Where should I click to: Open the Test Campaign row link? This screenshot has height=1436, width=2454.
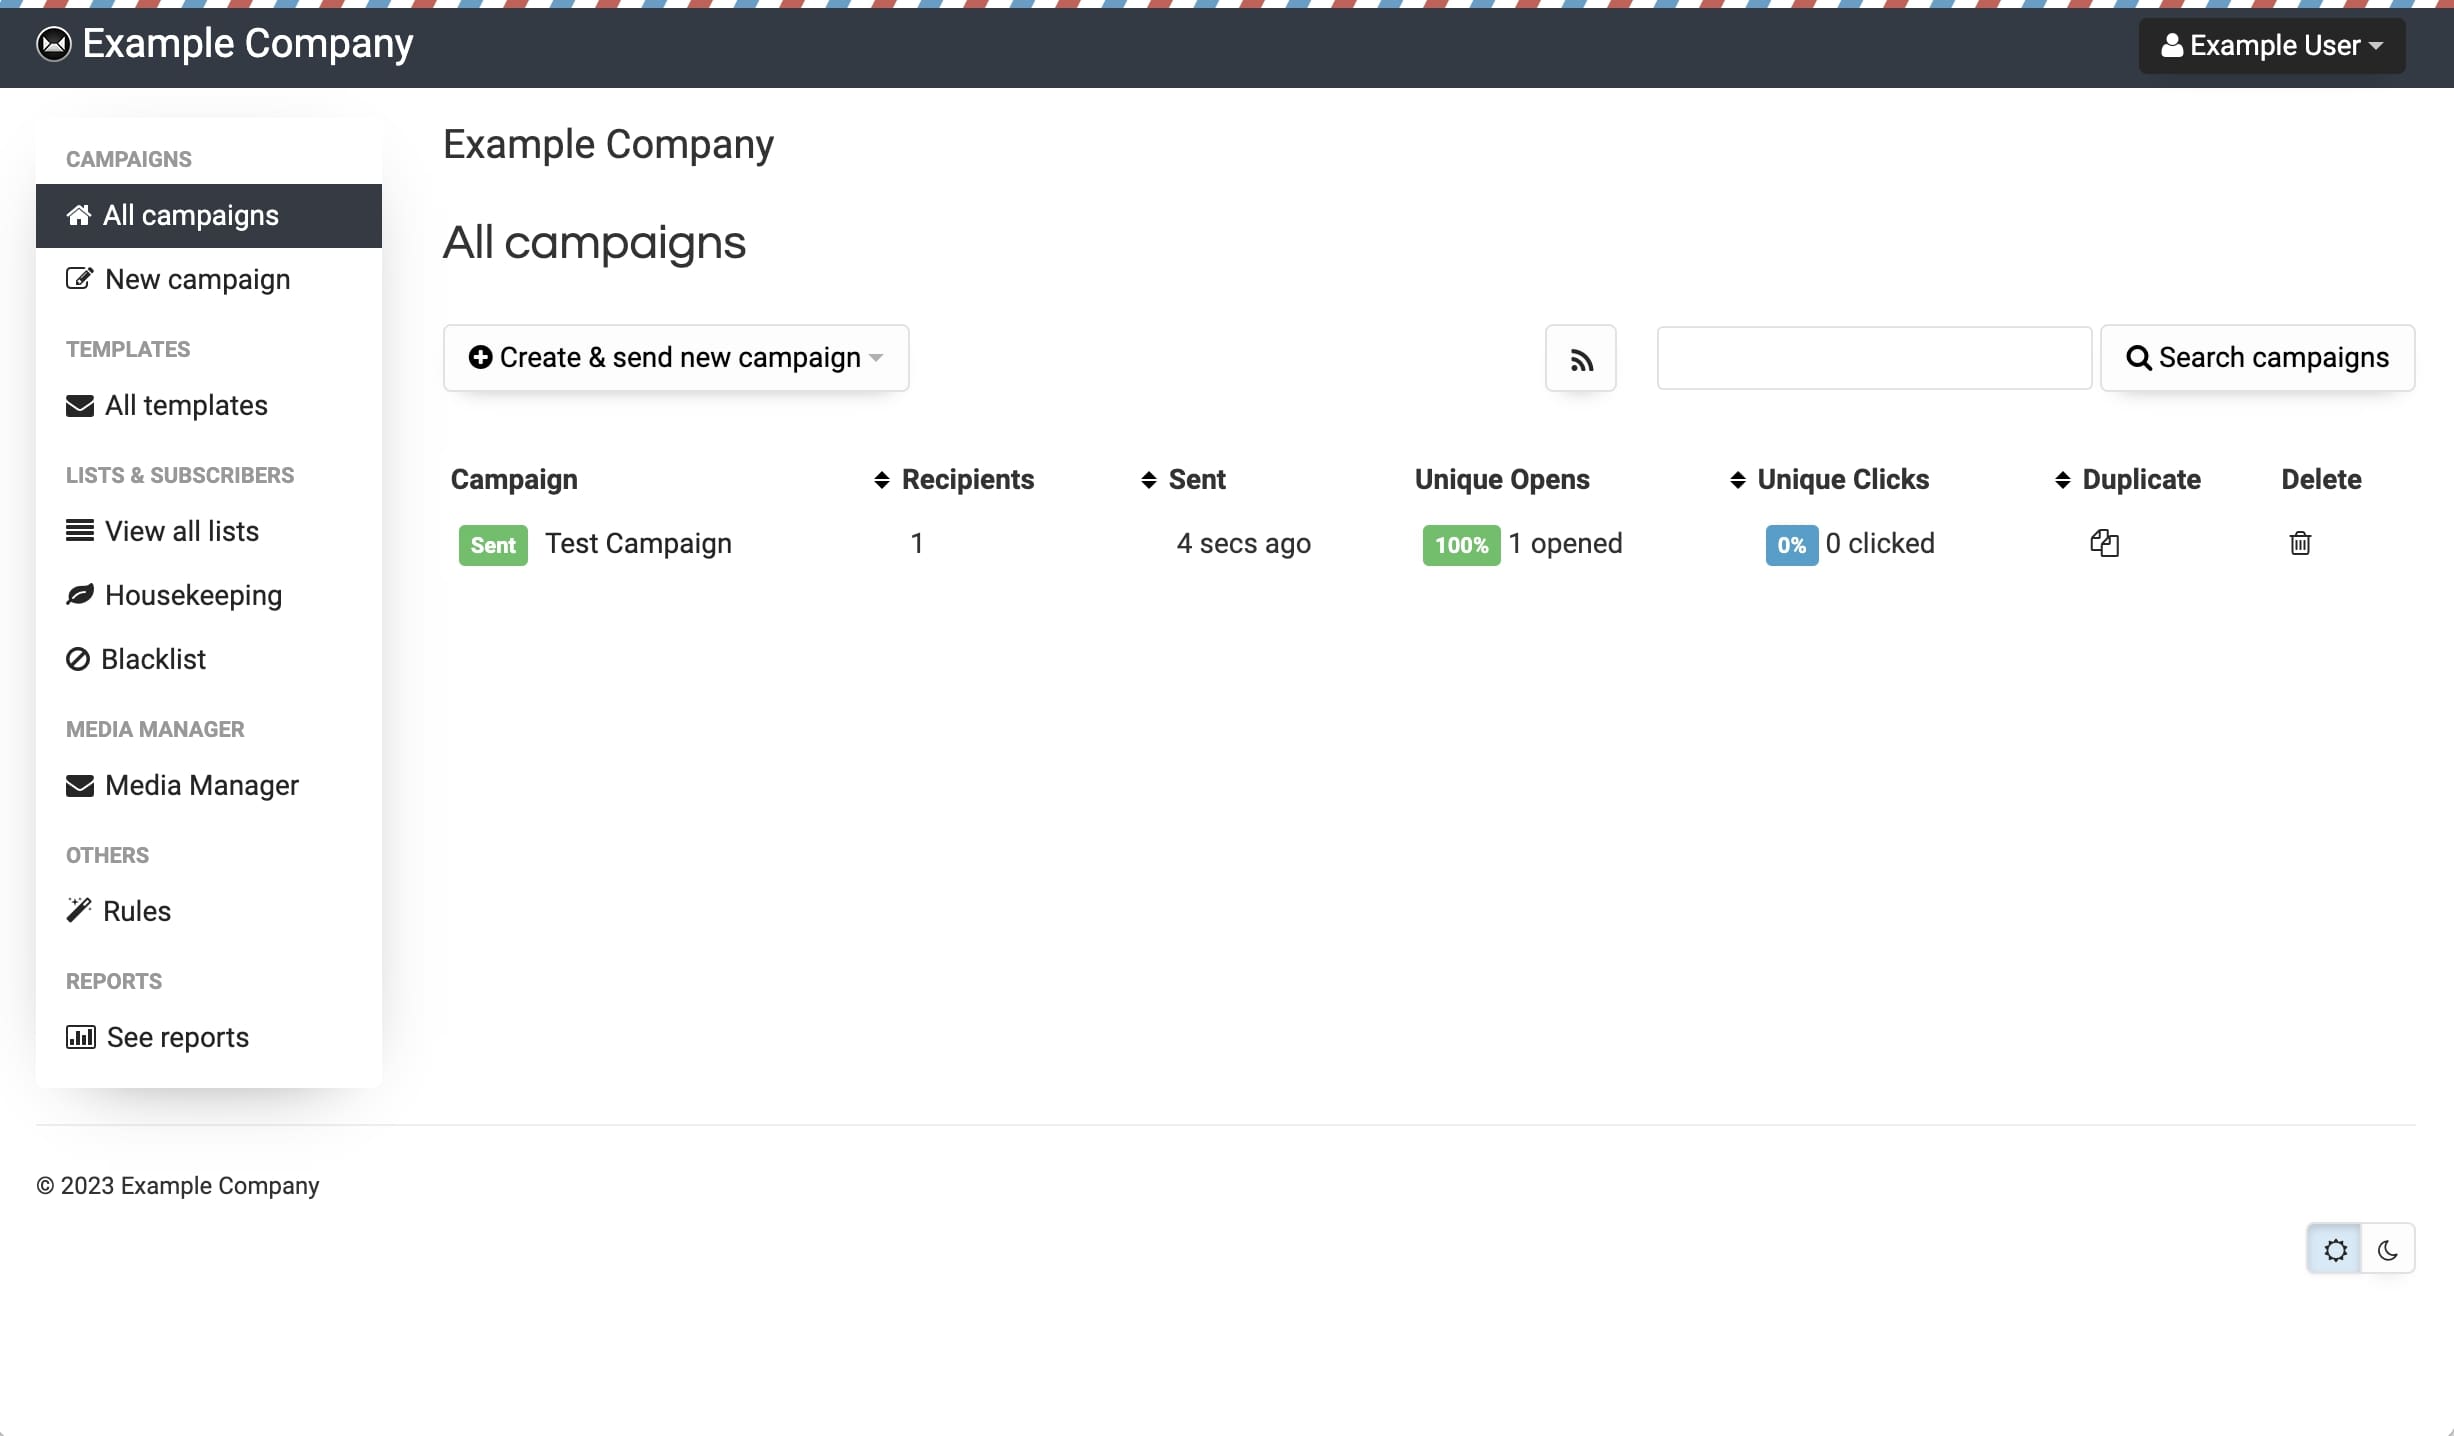(x=638, y=544)
